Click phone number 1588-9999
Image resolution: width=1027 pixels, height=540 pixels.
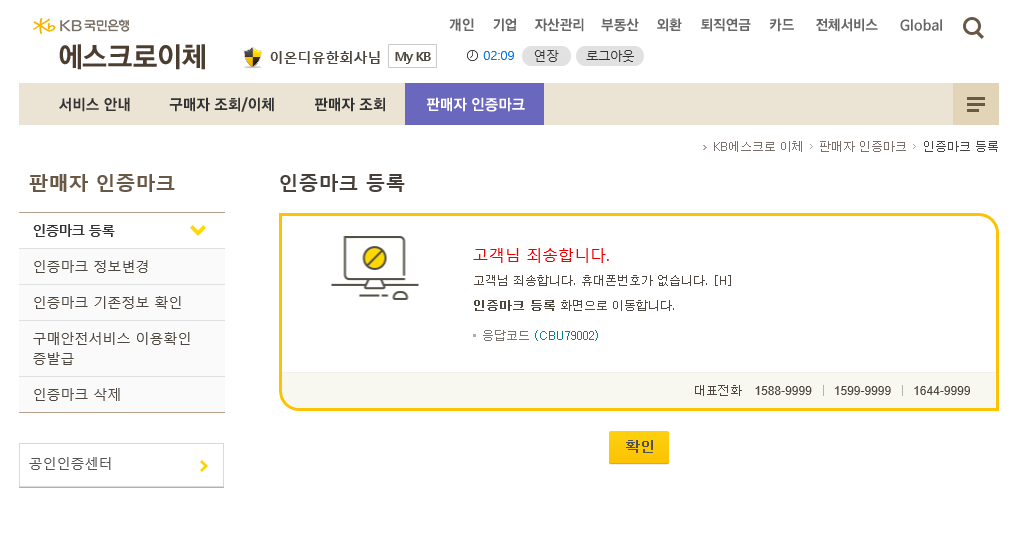[x=783, y=391]
